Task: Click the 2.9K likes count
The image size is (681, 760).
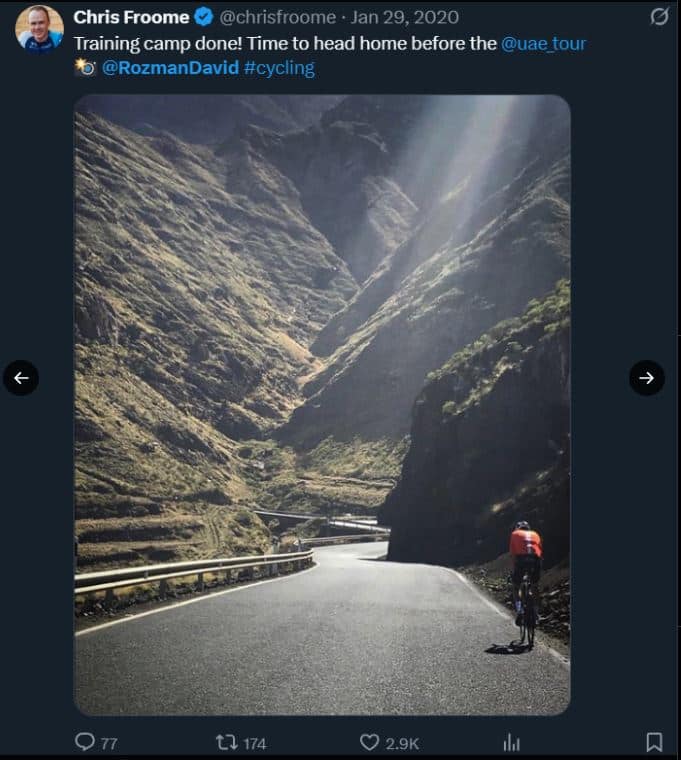Action: [x=403, y=743]
